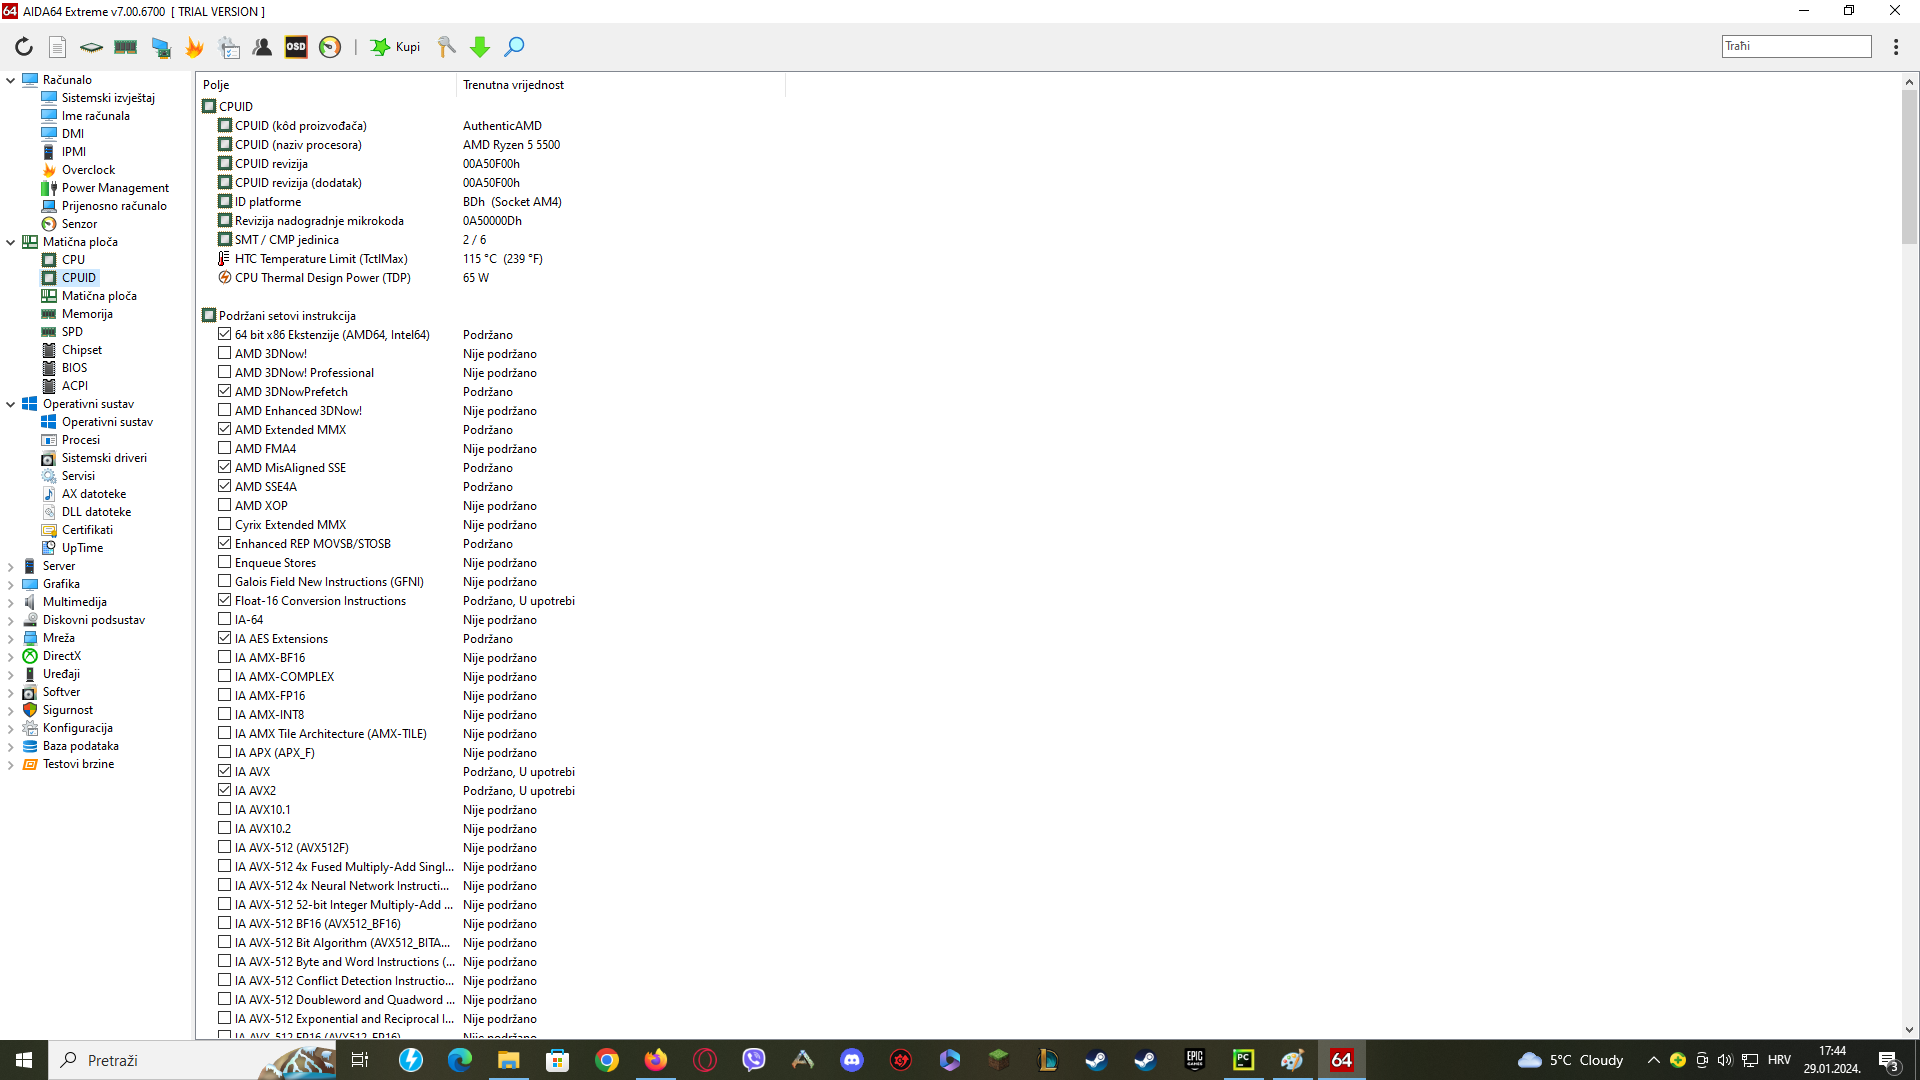Viewport: 1920px width, 1080px height.
Task: Toggle the AMD 3DNow! checkbox
Action: [x=225, y=353]
